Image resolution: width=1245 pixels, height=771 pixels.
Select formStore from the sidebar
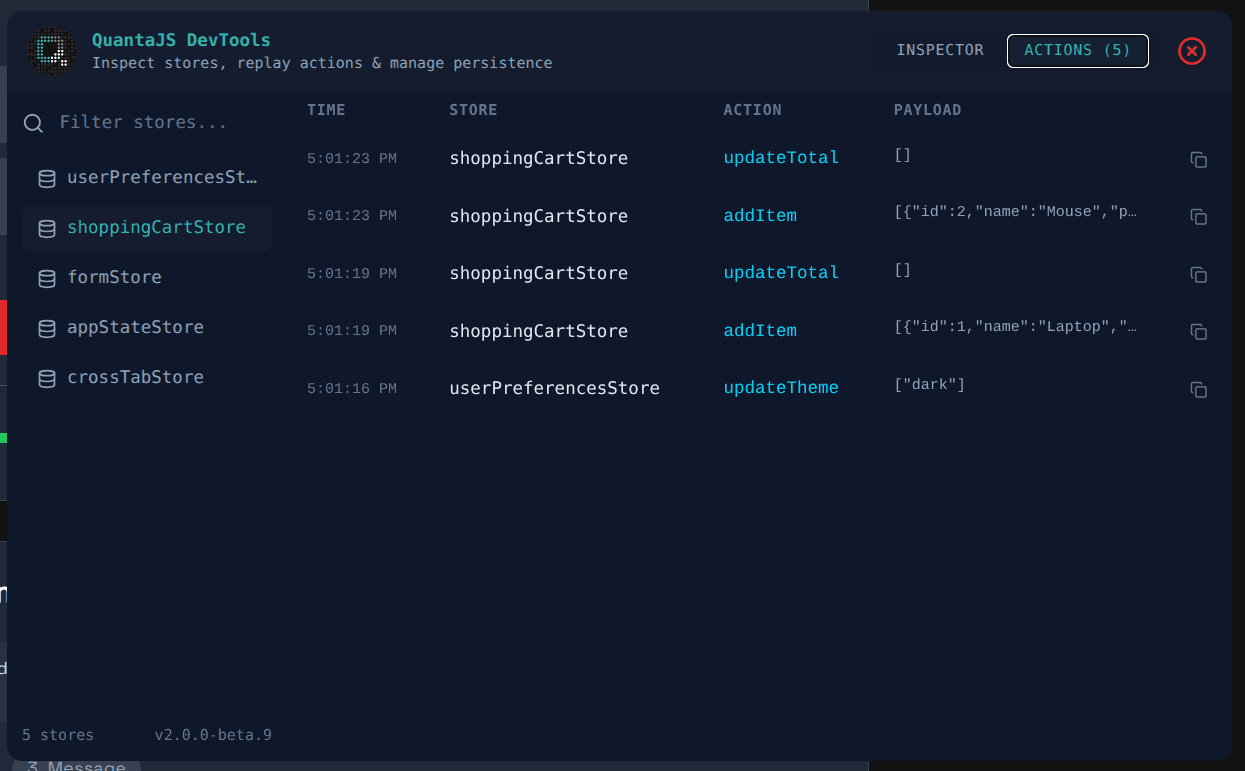click(113, 277)
